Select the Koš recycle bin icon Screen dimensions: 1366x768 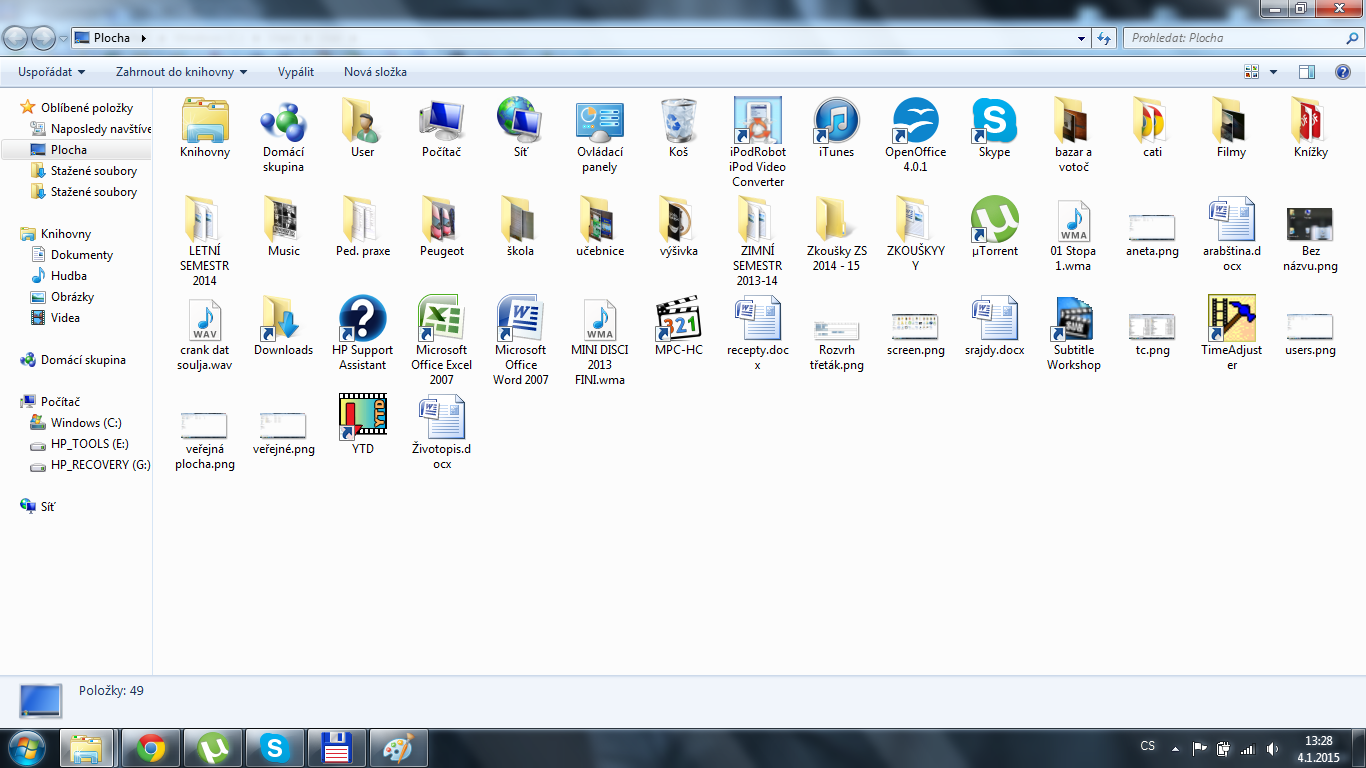pos(679,121)
